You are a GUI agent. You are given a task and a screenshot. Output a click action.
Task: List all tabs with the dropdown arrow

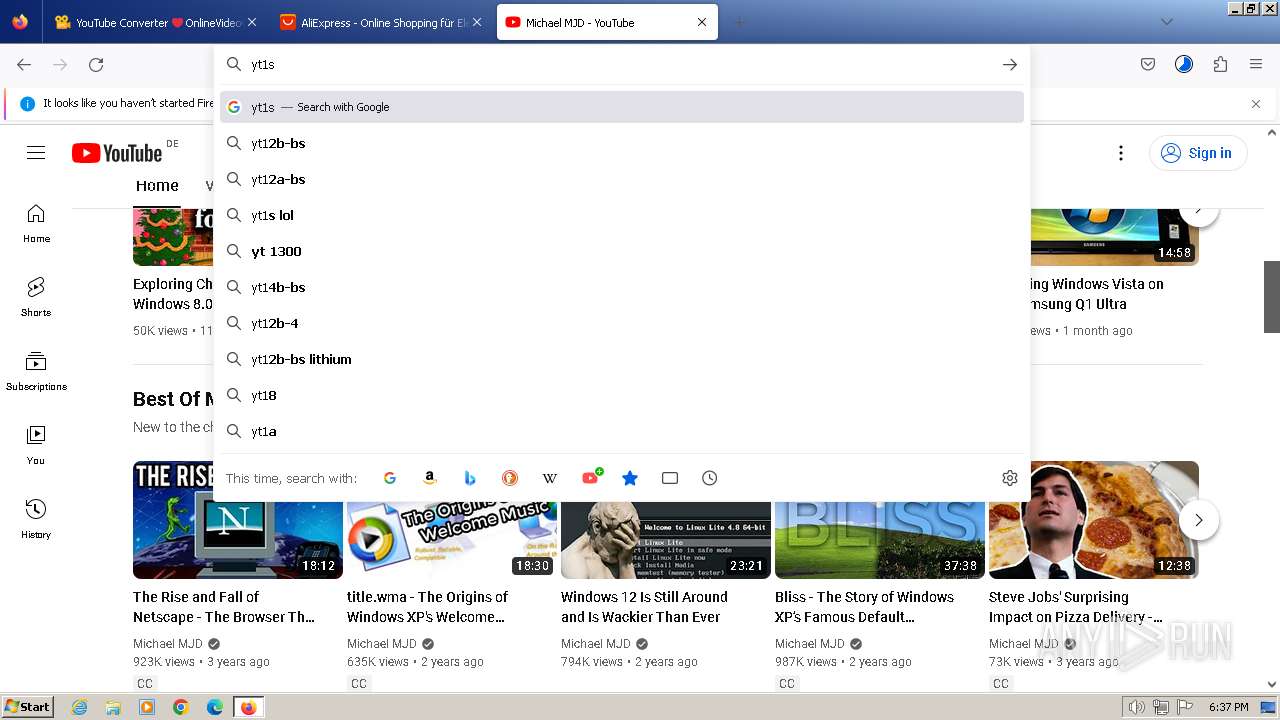(x=1167, y=22)
